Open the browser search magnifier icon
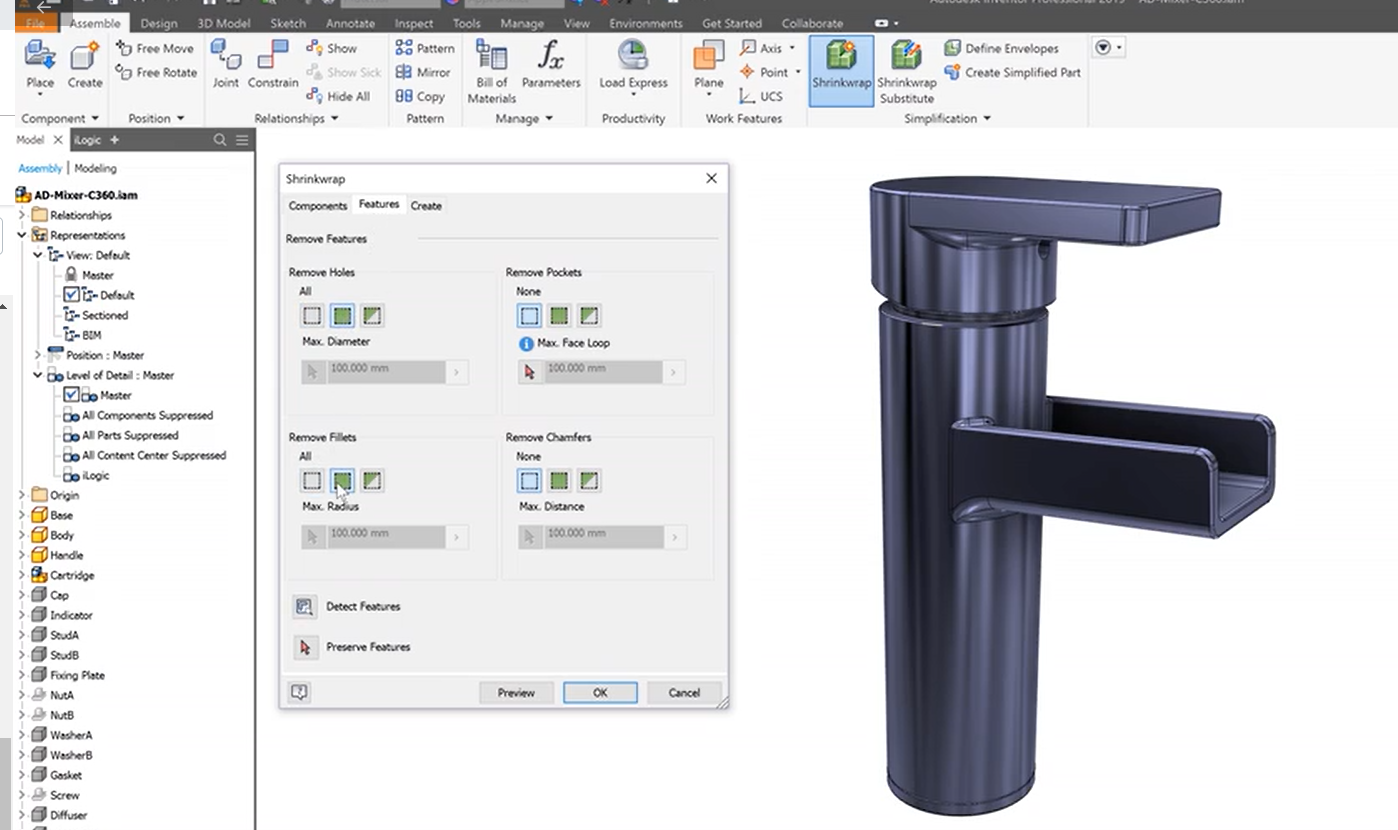This screenshot has width=1398, height=830. pyautogui.click(x=220, y=140)
